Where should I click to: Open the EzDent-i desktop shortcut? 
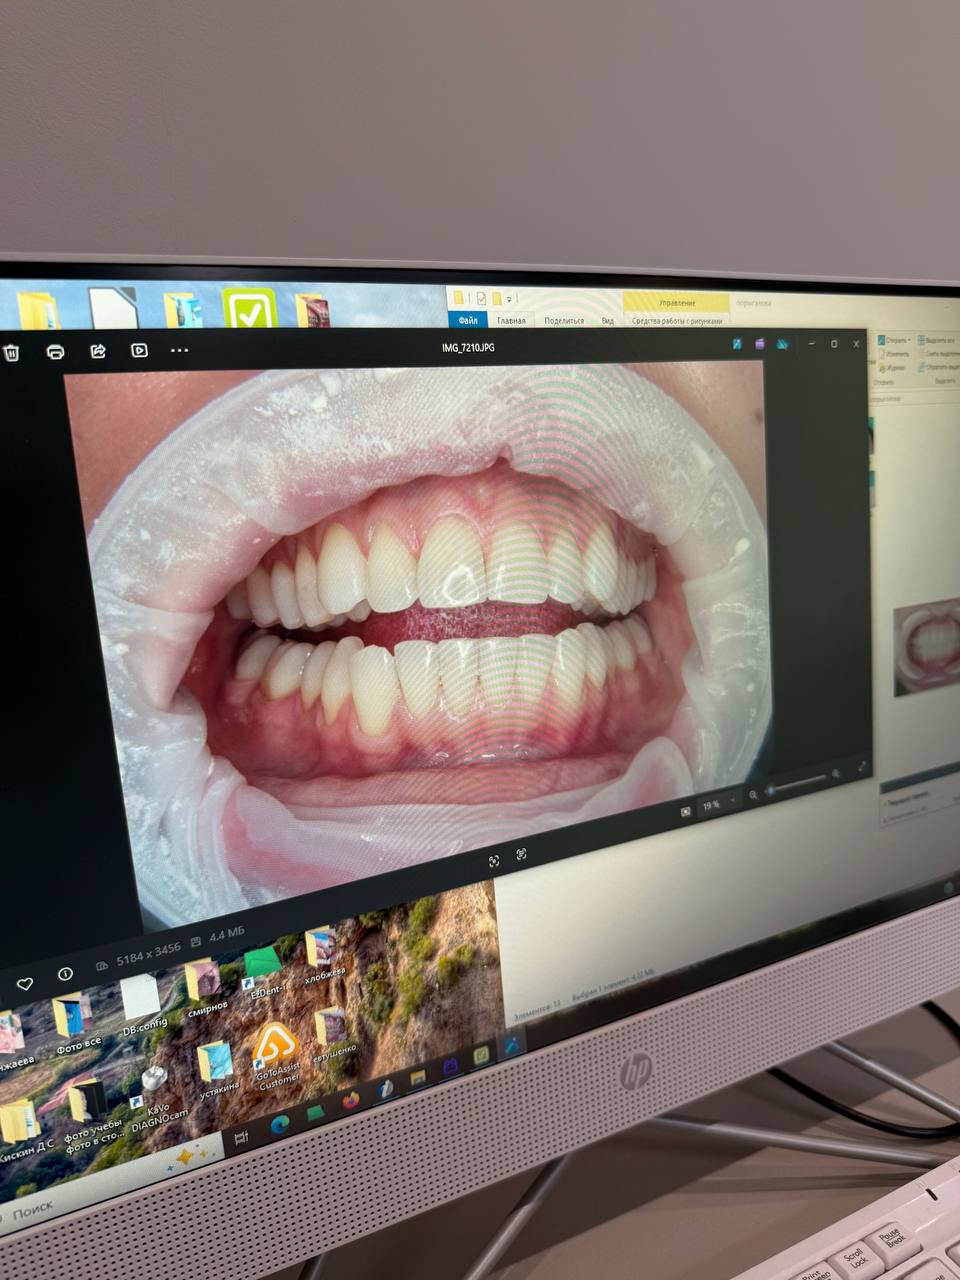click(264, 974)
